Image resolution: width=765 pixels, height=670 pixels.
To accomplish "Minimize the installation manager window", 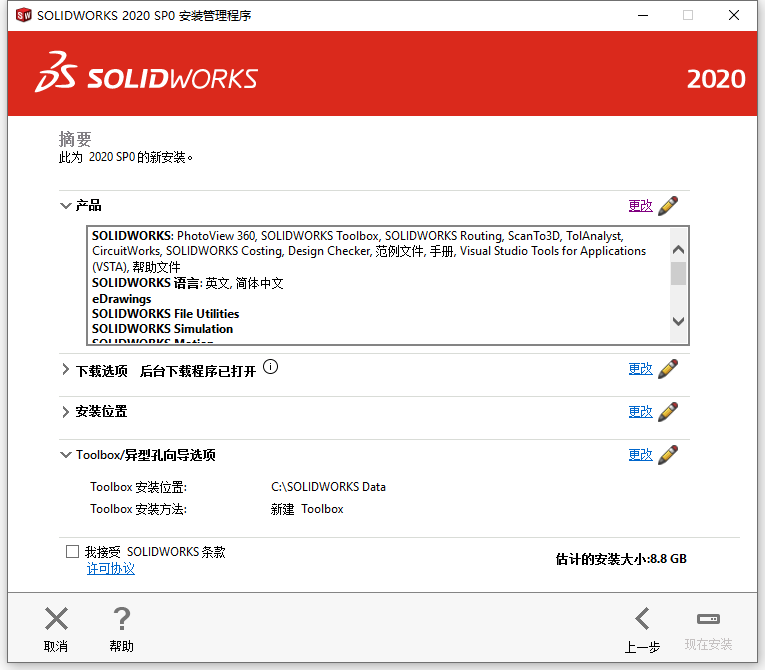I will point(643,15).
